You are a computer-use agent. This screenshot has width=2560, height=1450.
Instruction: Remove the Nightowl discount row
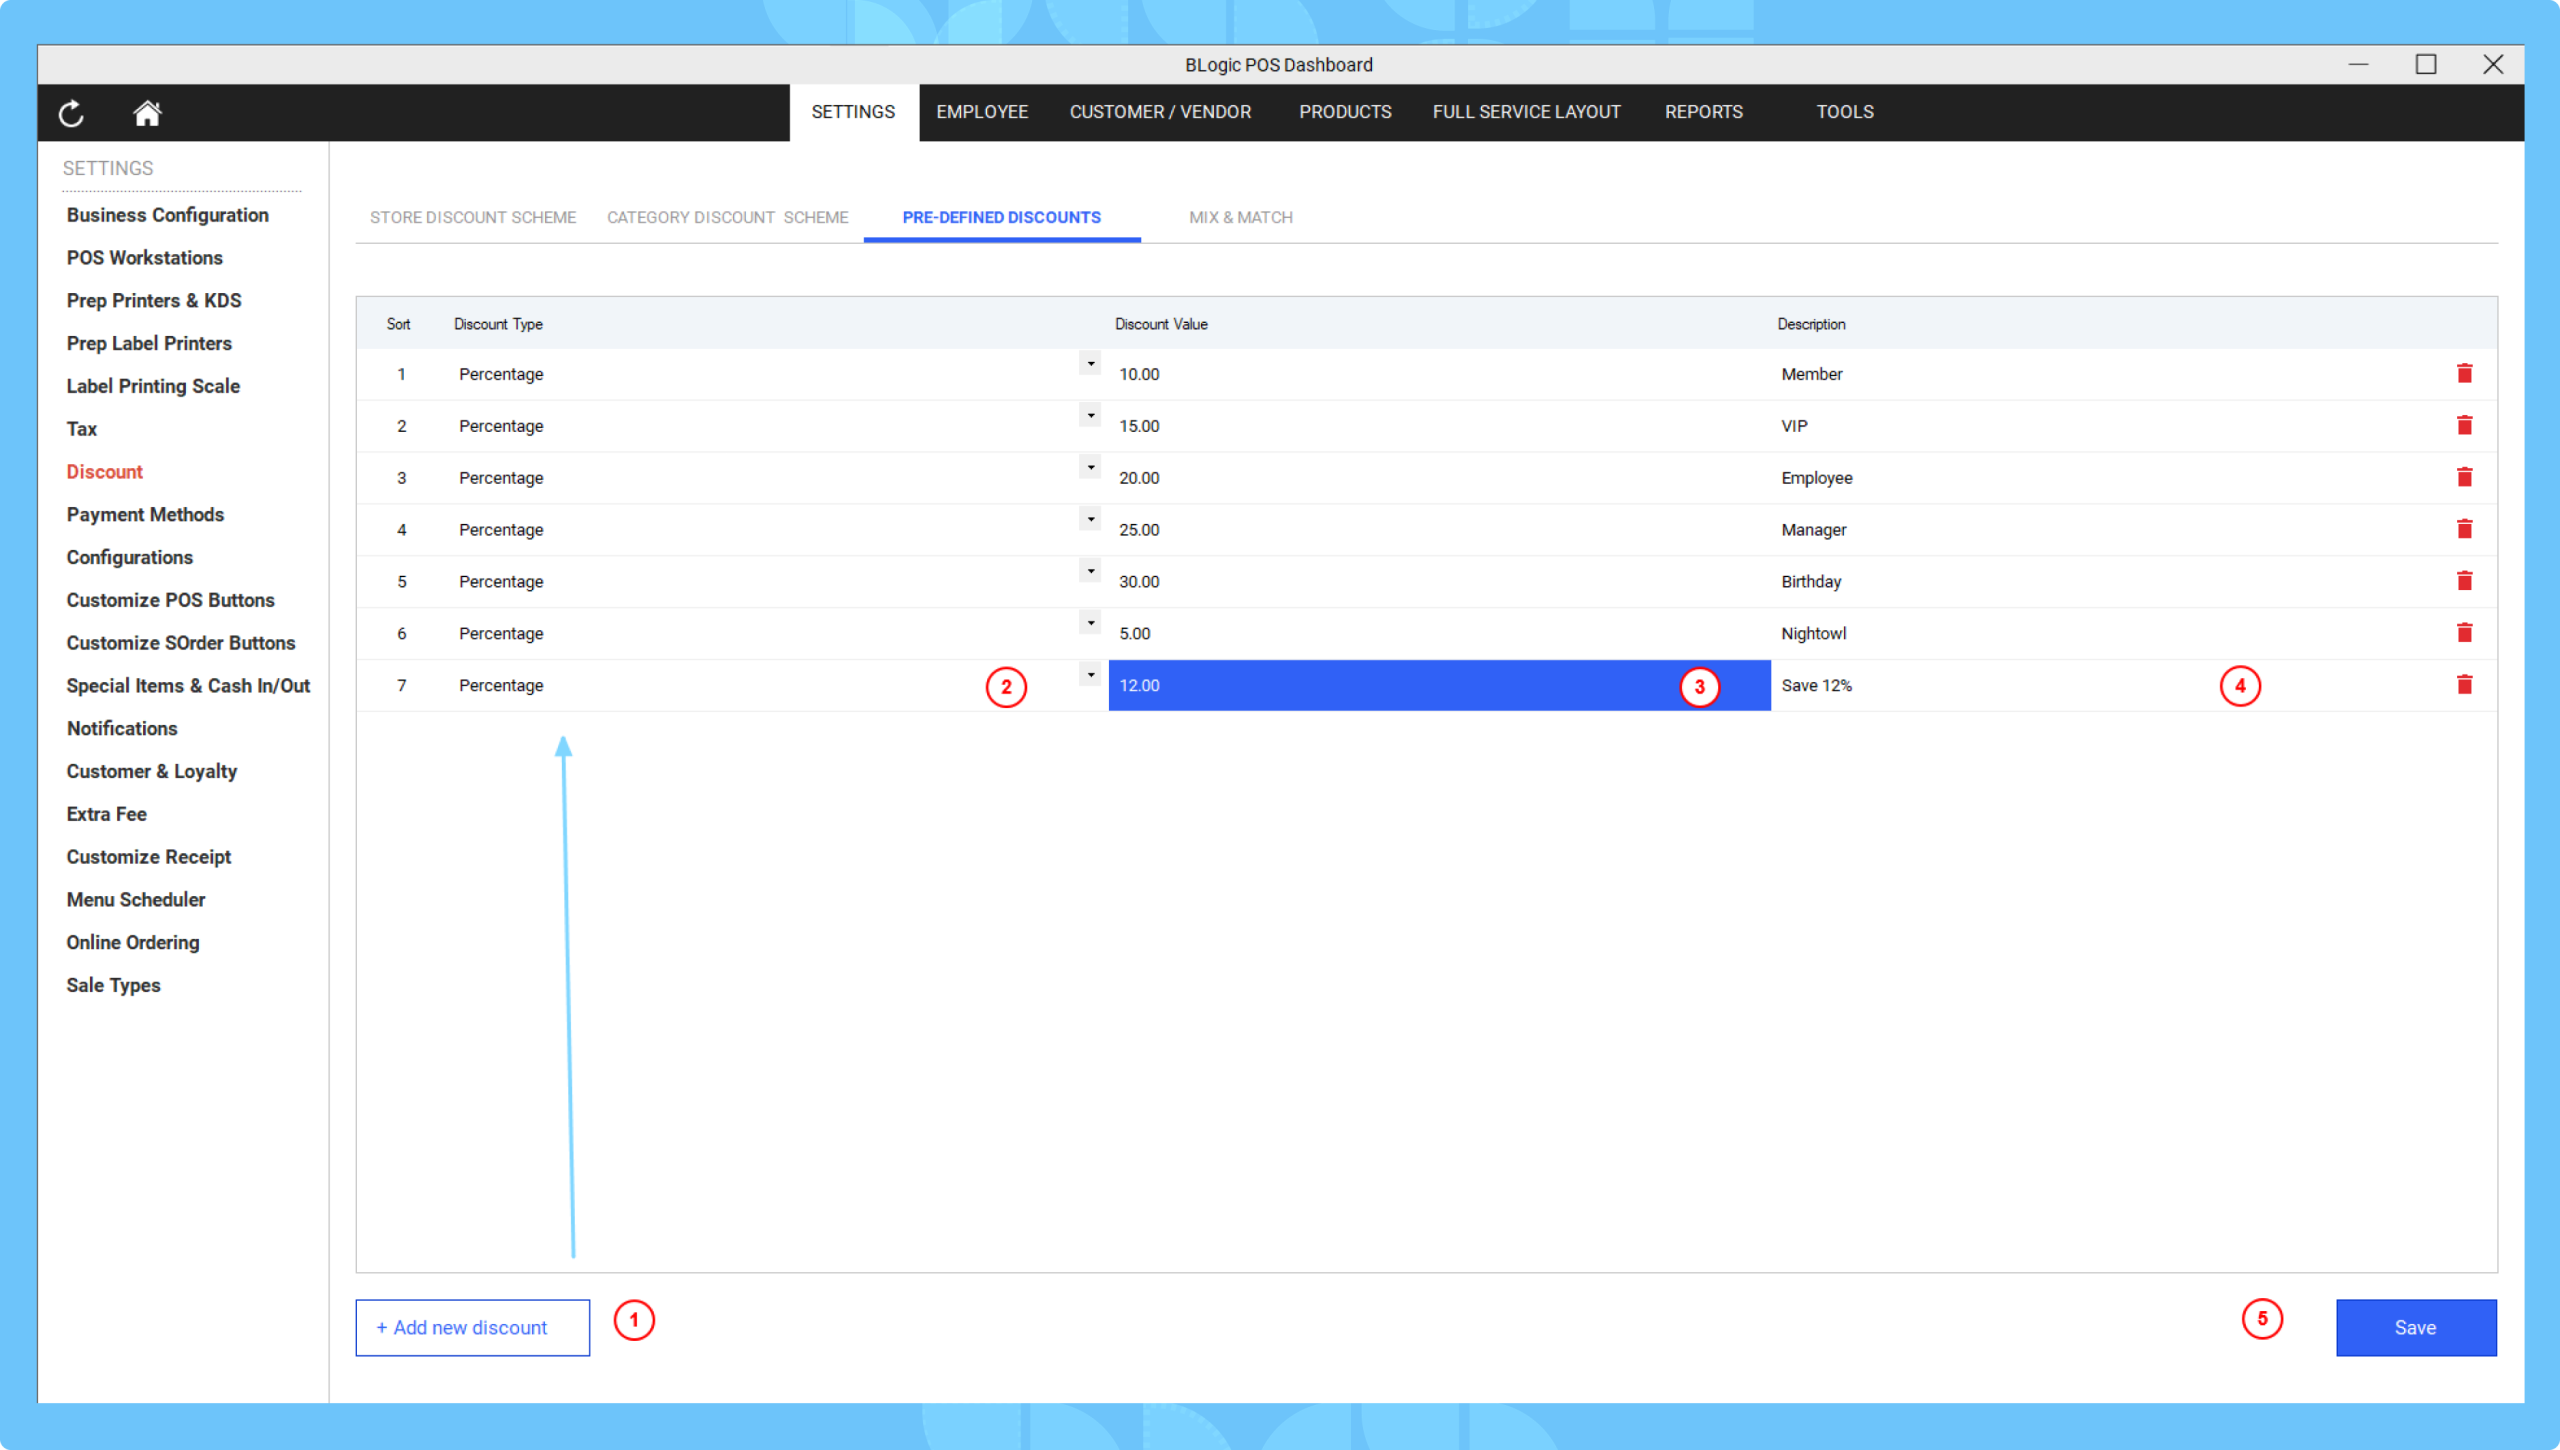(x=2464, y=633)
